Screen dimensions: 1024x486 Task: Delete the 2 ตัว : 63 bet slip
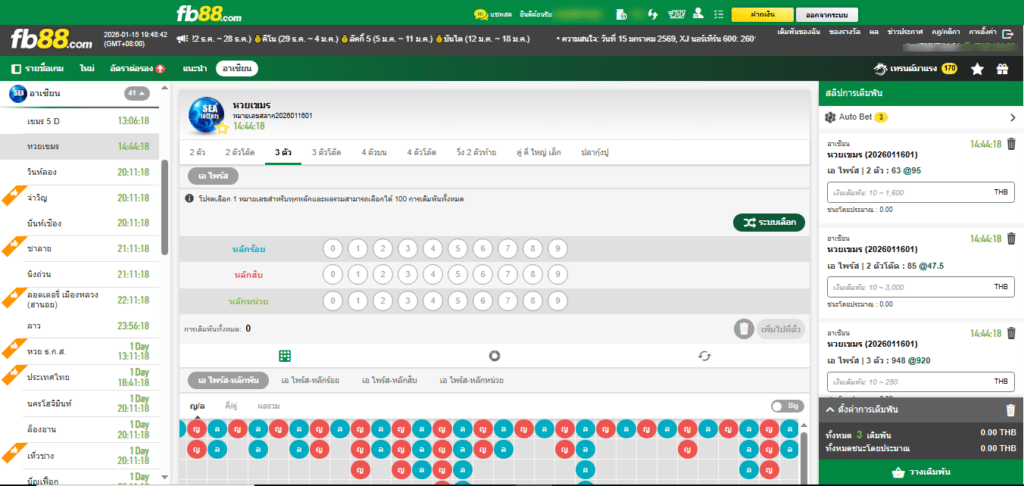point(1011,144)
